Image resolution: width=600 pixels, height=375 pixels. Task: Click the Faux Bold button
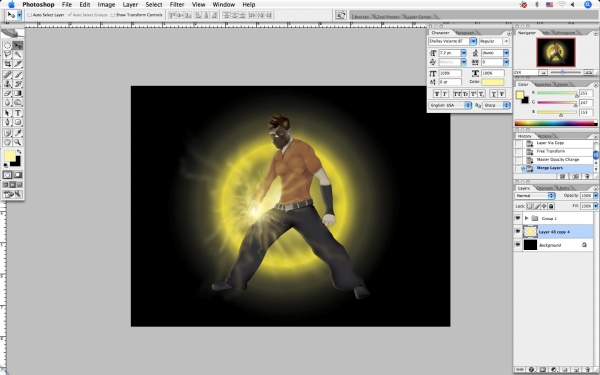(437, 94)
